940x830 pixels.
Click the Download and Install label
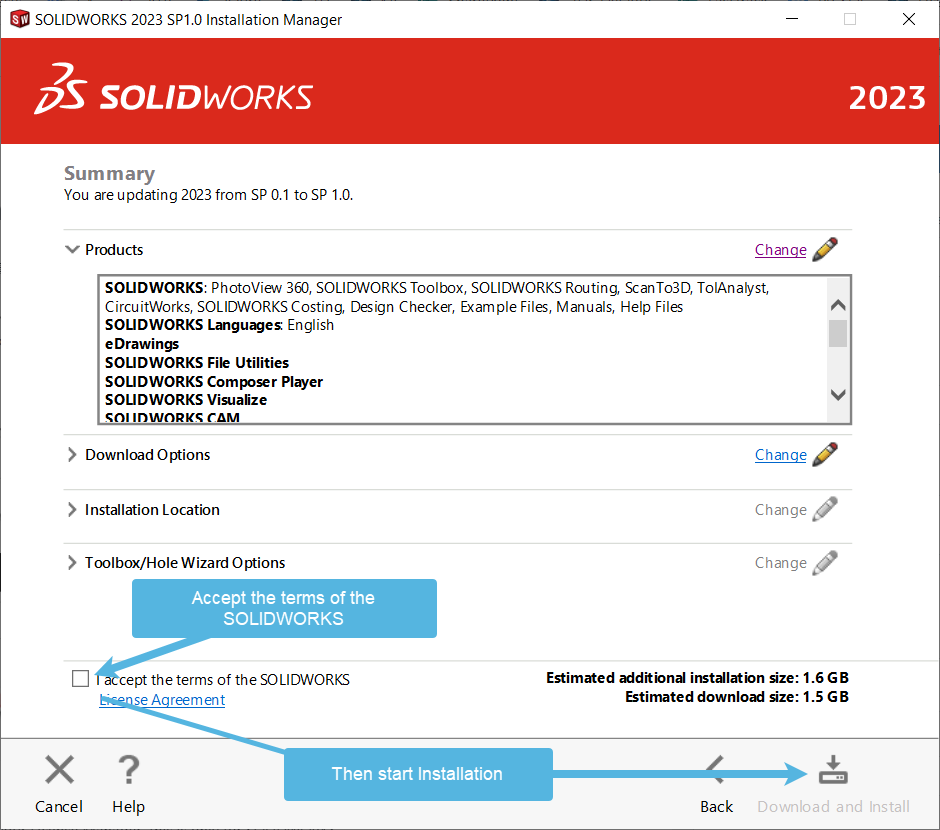point(833,807)
